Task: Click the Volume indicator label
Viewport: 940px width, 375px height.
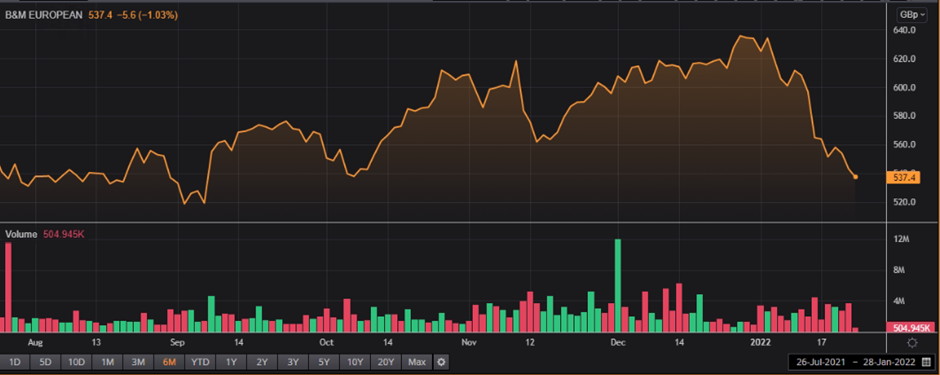Action: click(21, 234)
